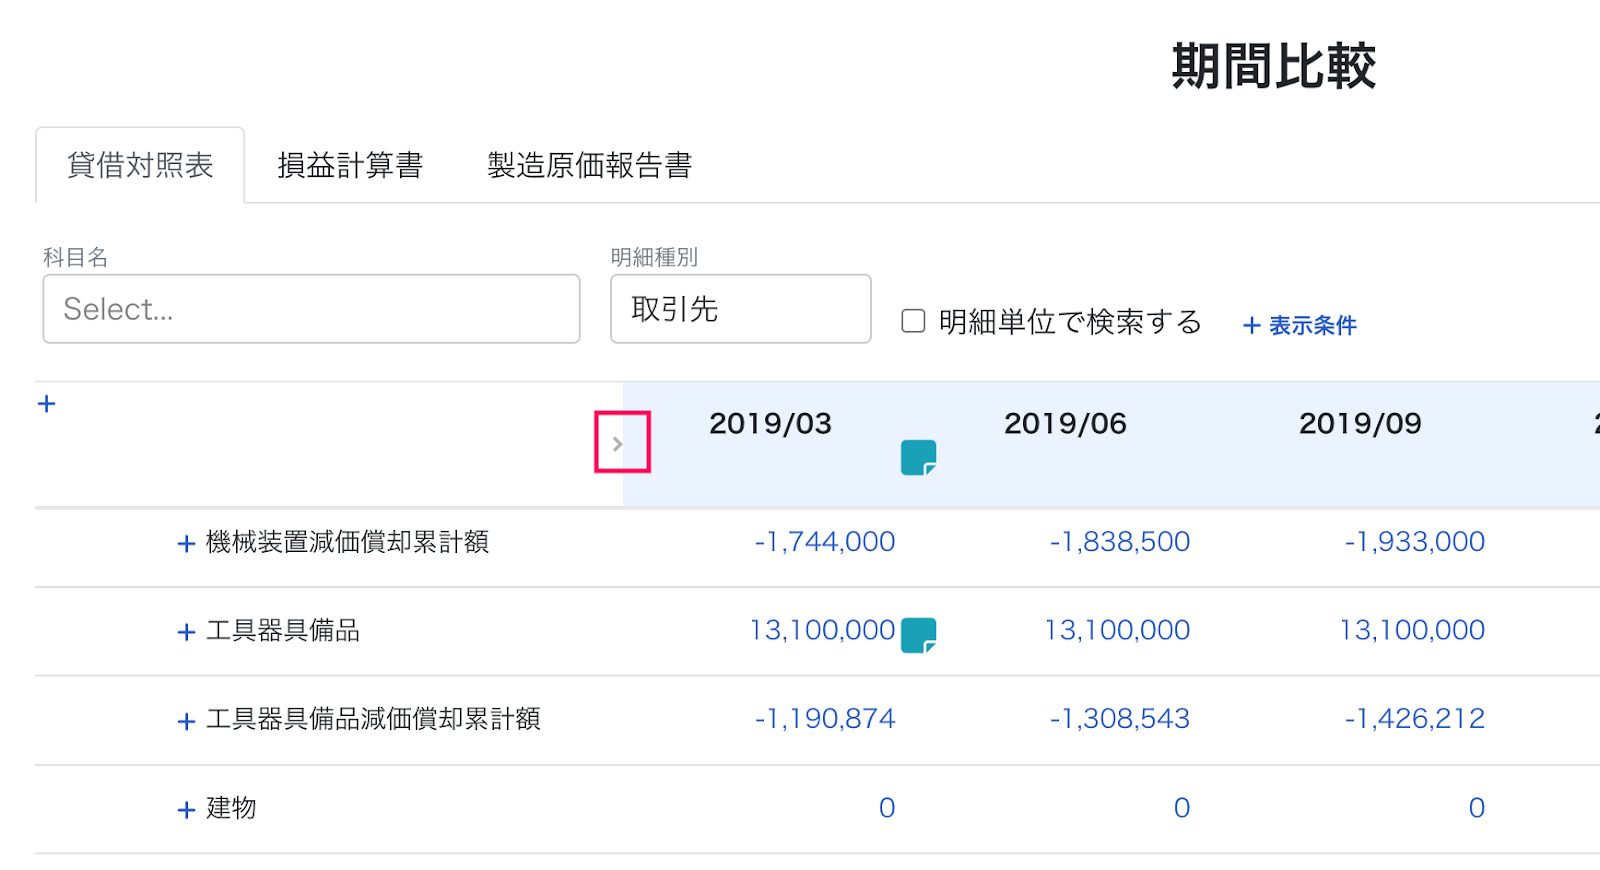The image size is (1600, 870).
Task: Open the 科目名 Select dropdown
Action: [311, 309]
